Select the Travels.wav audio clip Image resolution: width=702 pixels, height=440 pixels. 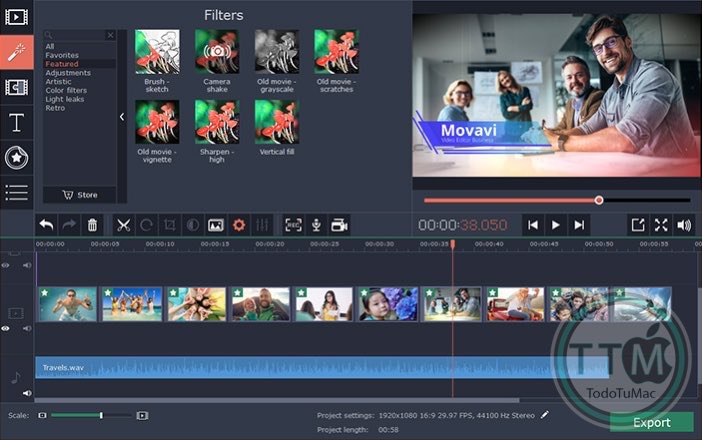pyautogui.click(x=322, y=367)
